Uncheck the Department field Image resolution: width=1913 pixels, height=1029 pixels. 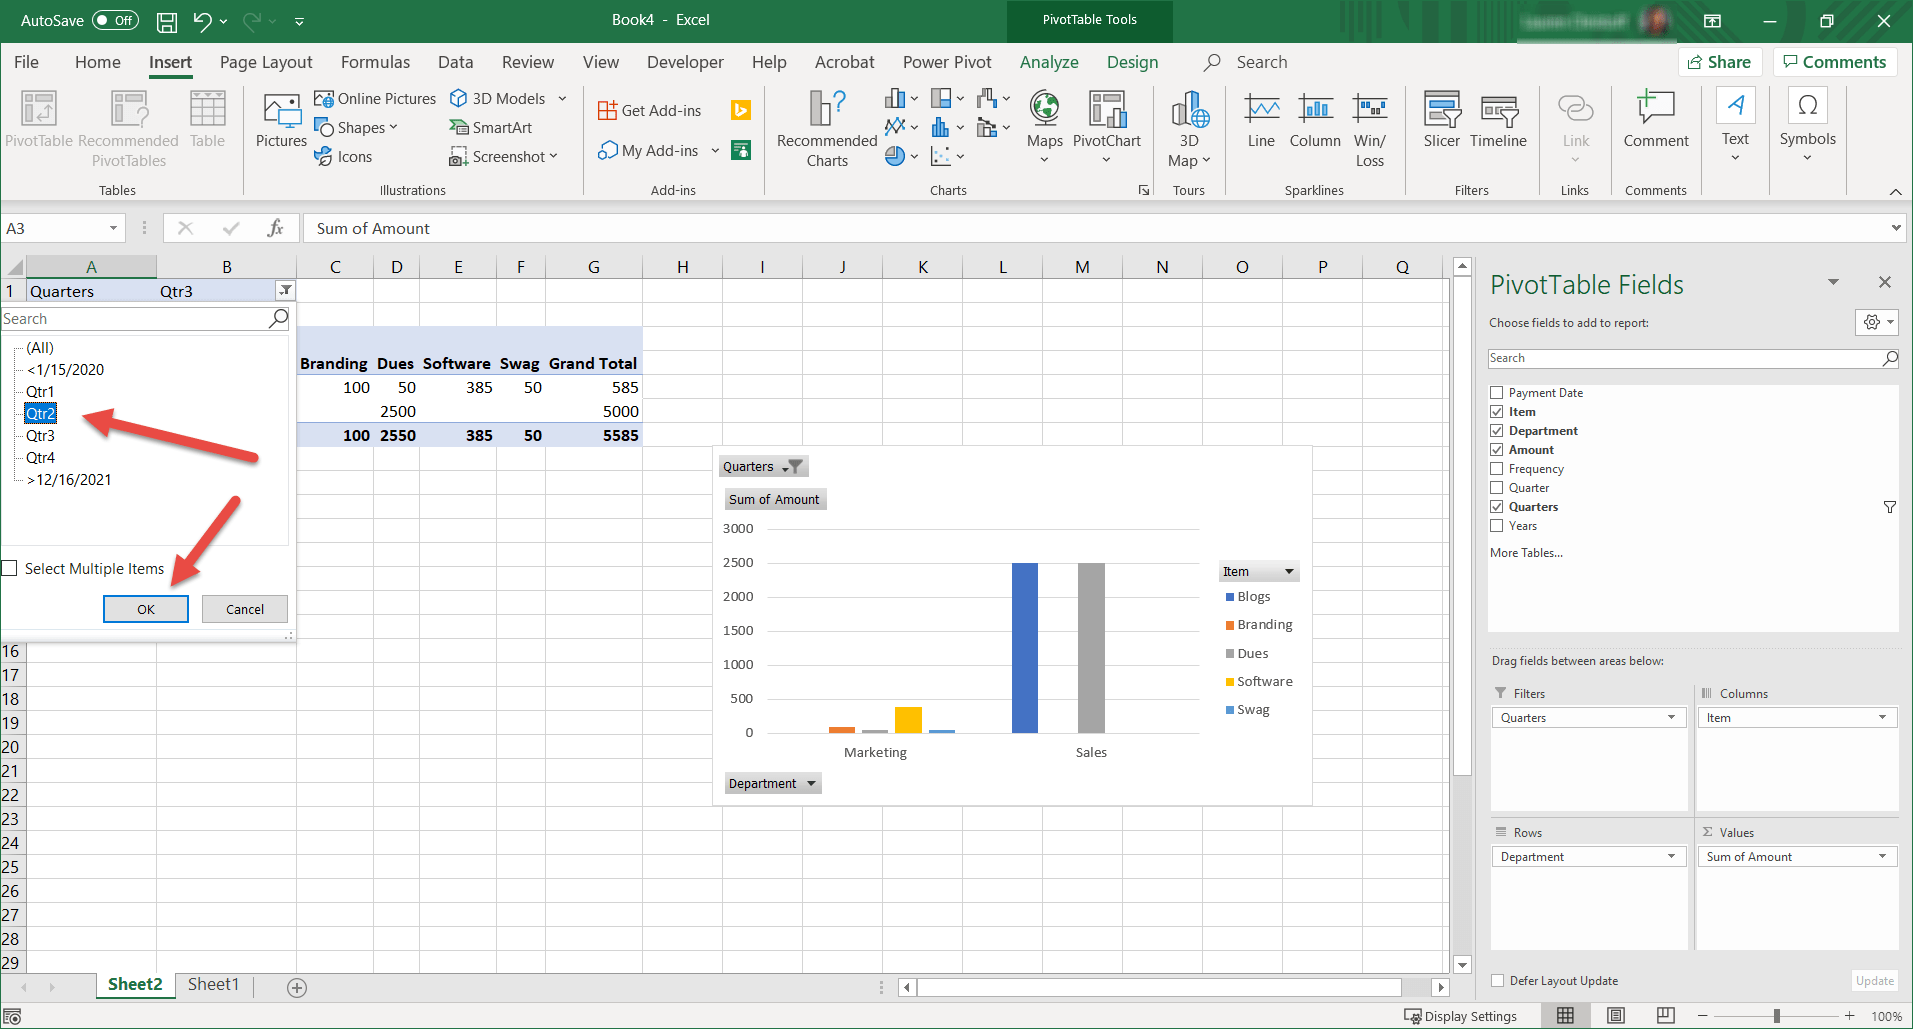pos(1497,431)
